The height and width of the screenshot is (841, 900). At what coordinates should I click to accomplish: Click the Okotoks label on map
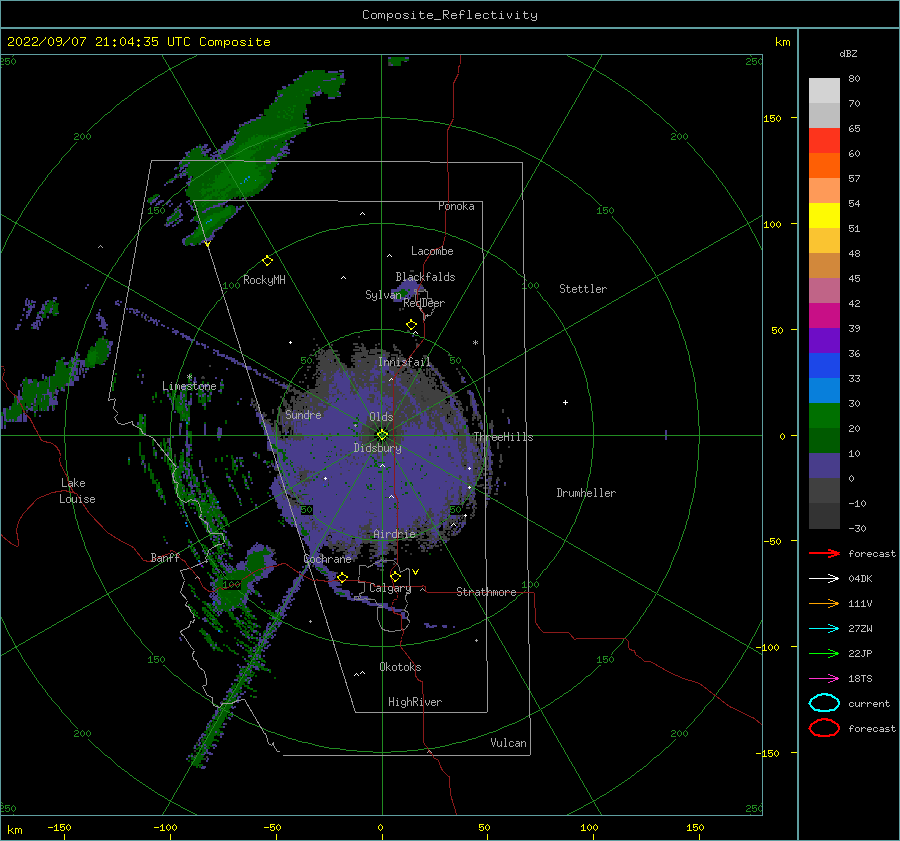pos(400,667)
